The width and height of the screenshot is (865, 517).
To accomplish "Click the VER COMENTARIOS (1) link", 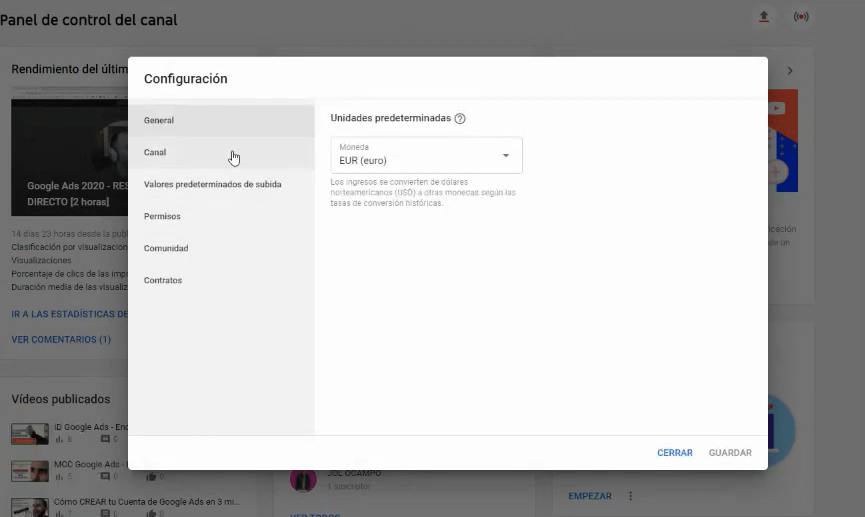I will pyautogui.click(x=61, y=339).
